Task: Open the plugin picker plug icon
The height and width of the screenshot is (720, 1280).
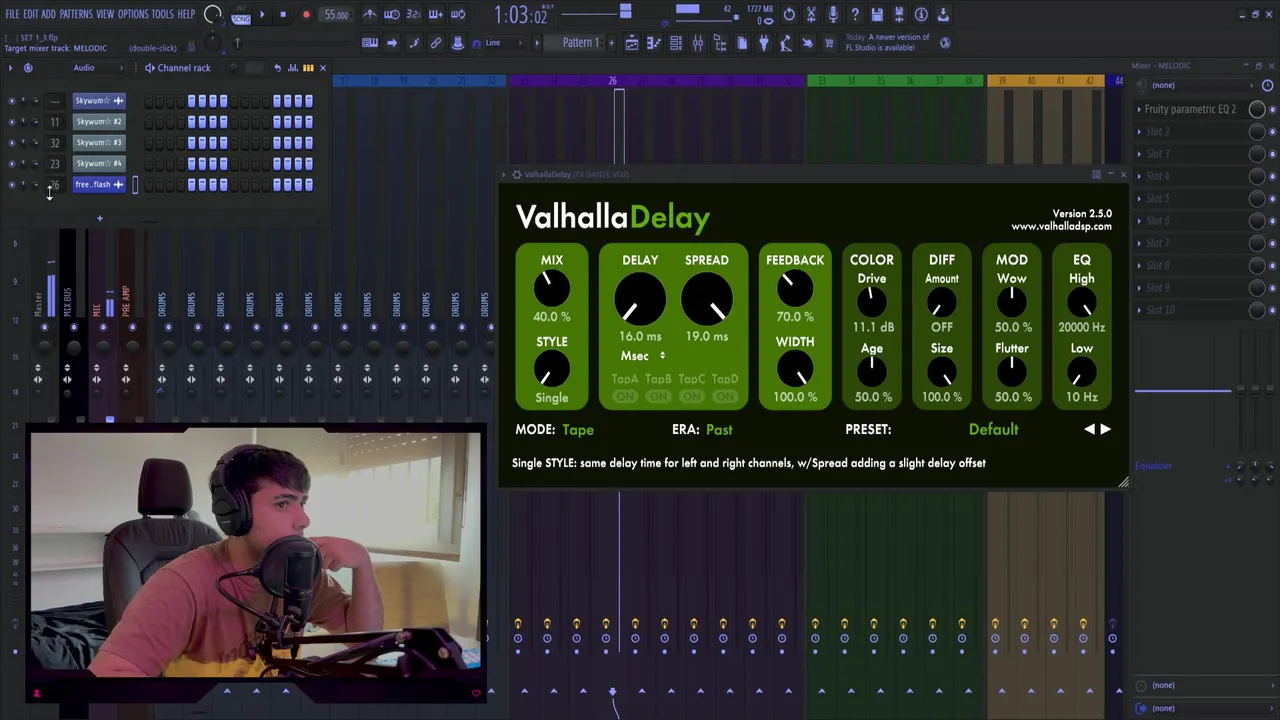Action: pyautogui.click(x=763, y=43)
